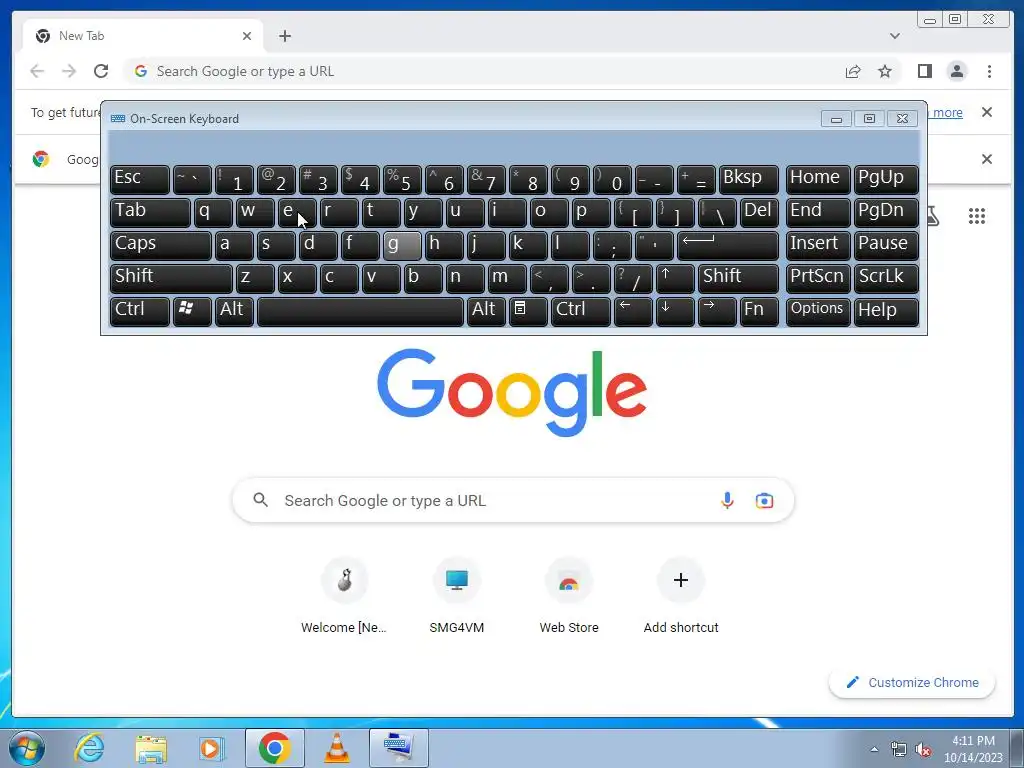Open Windows Media Player from taskbar
The height and width of the screenshot is (768, 1024).
point(212,748)
